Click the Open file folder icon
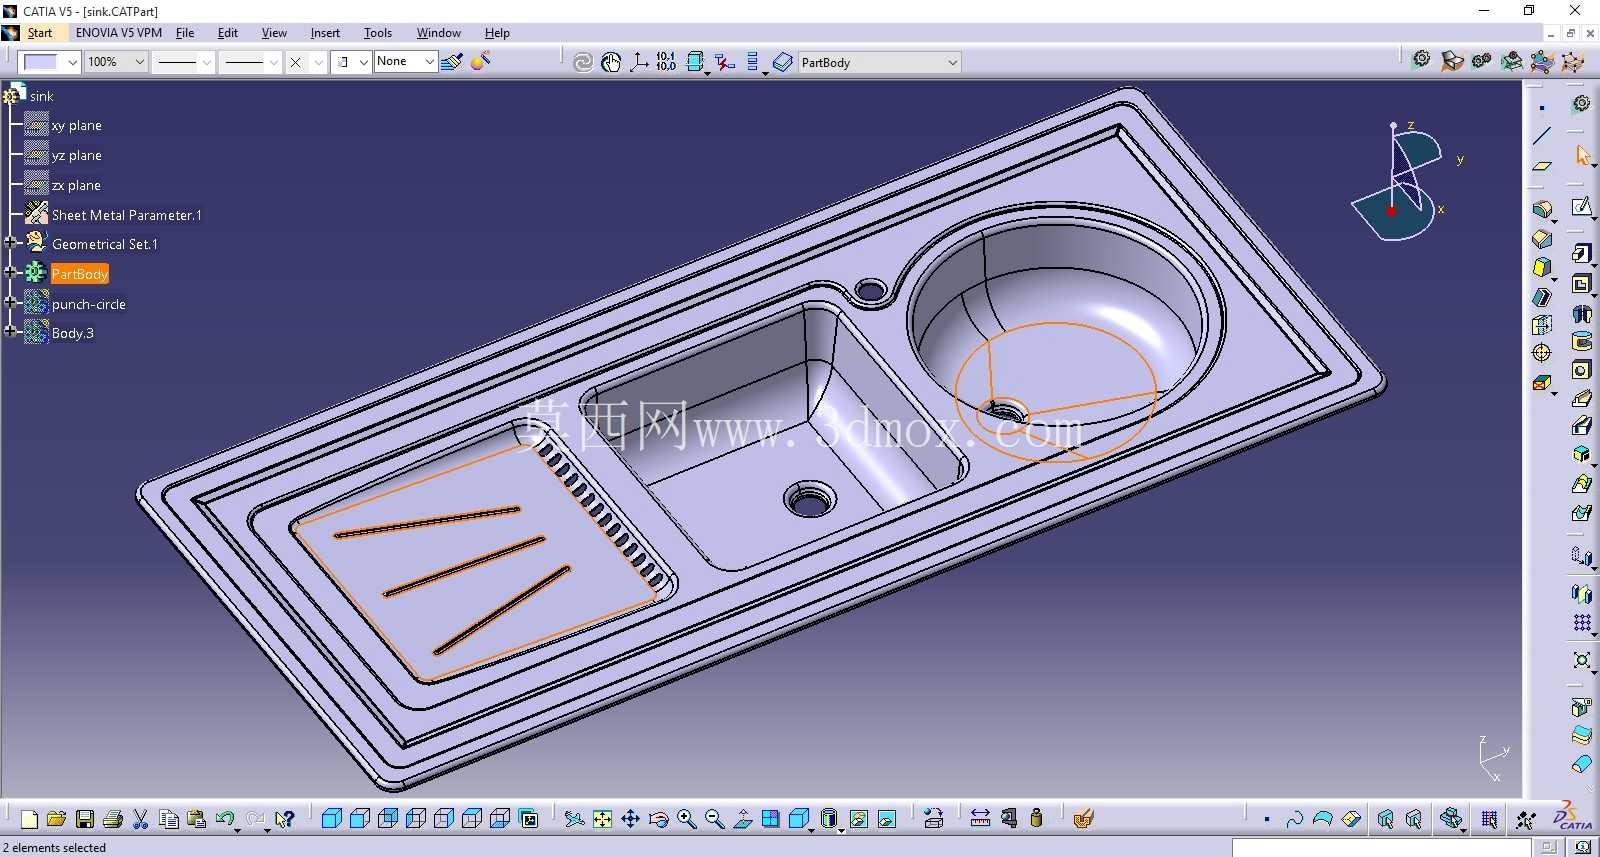Screen dimensions: 1600x857 pyautogui.click(x=56, y=820)
